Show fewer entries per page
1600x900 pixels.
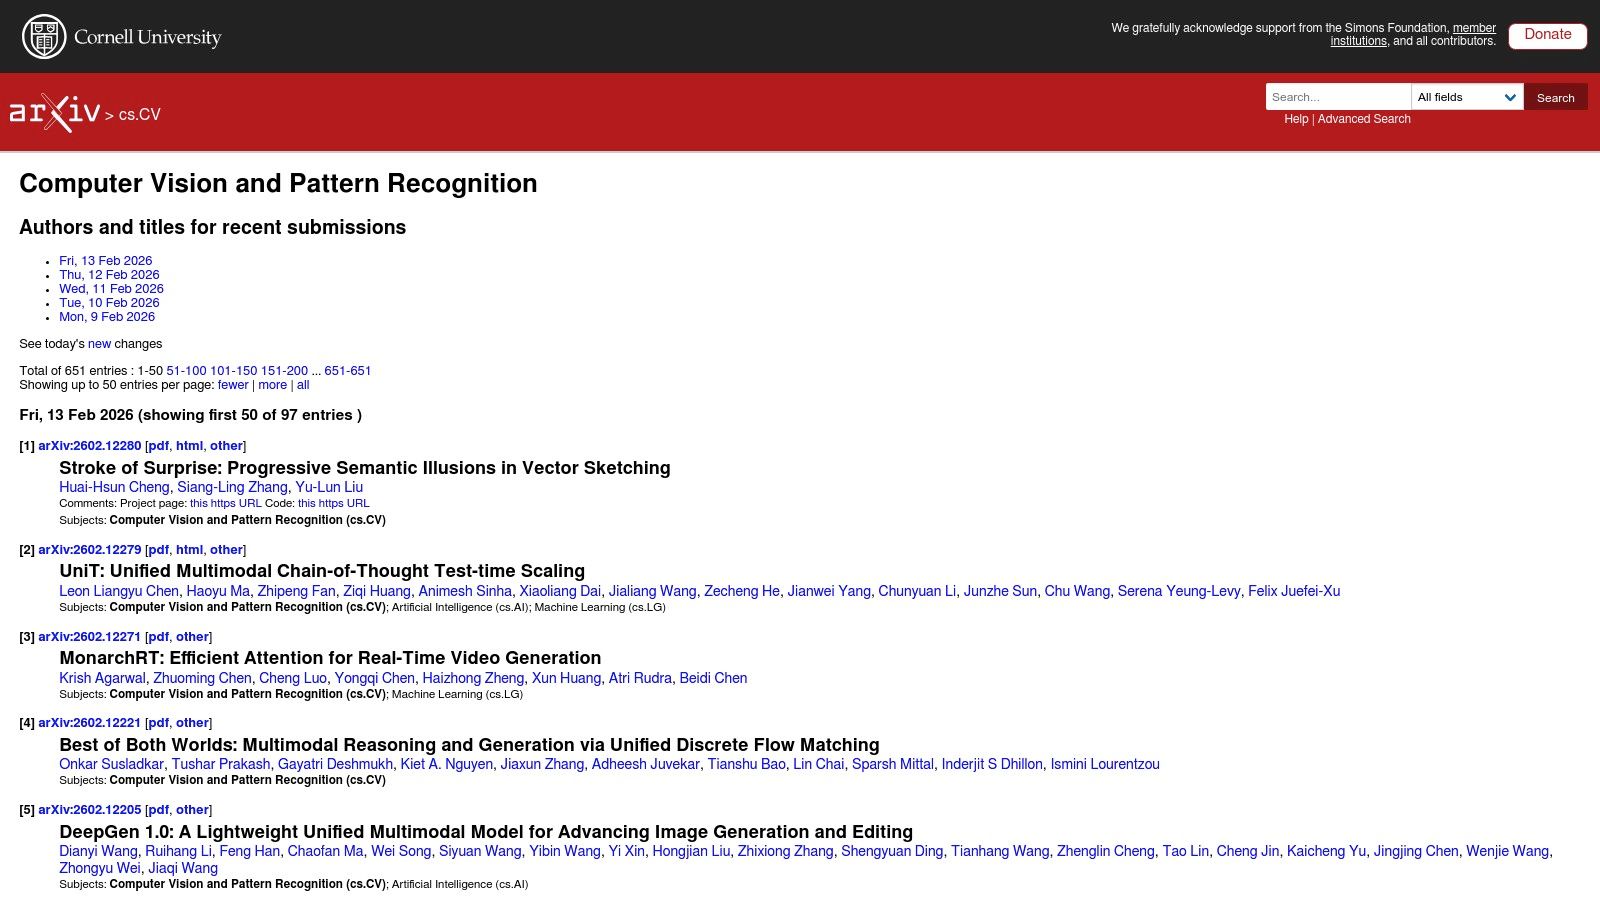point(232,384)
